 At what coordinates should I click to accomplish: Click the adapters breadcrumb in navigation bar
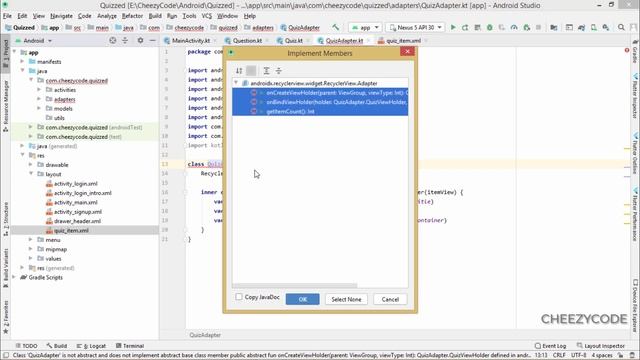259,28
